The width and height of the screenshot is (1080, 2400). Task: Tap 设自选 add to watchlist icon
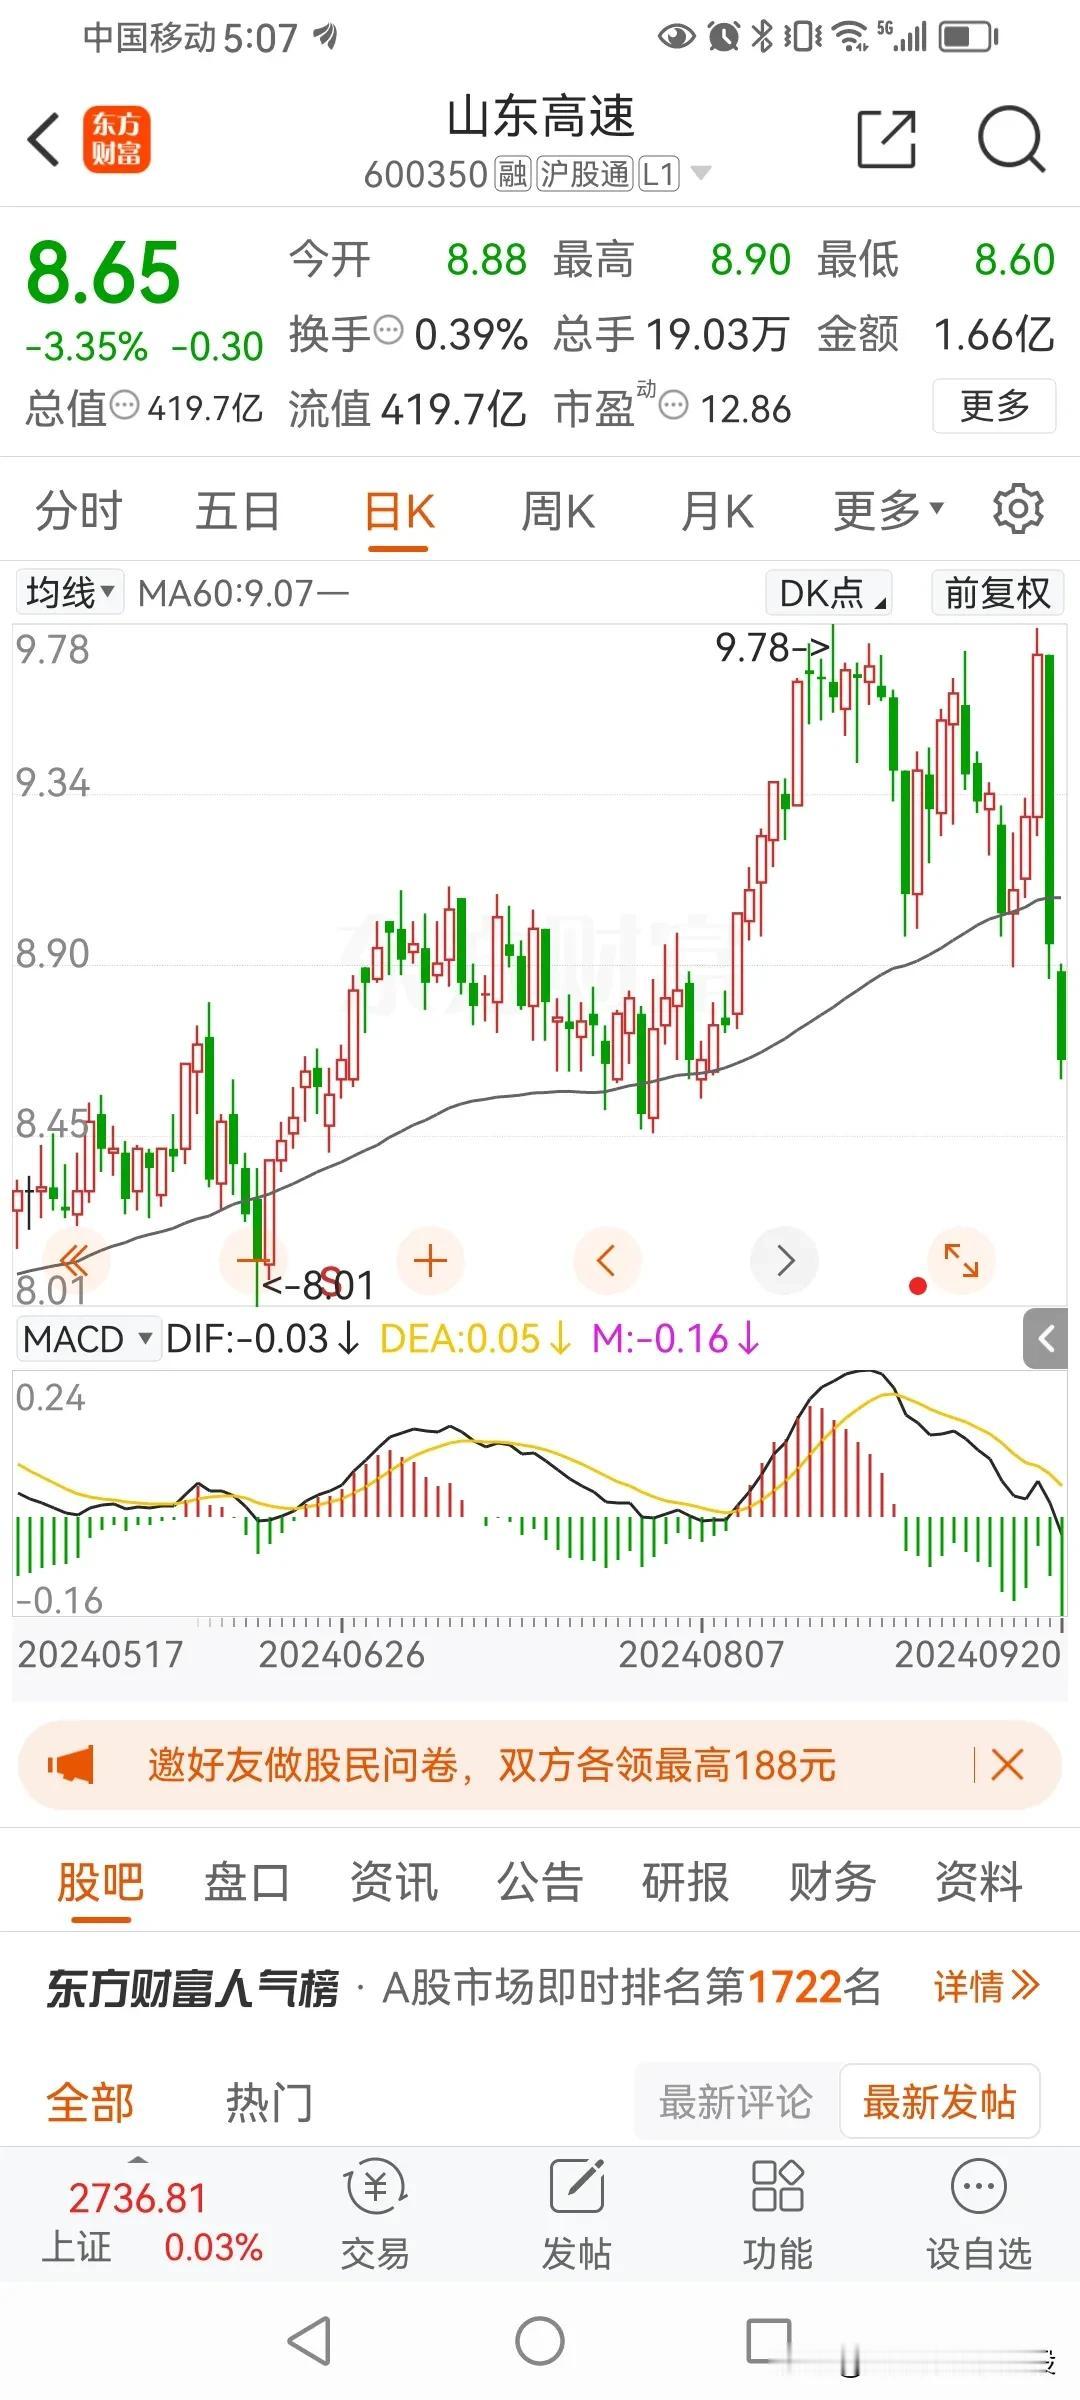(x=979, y=2214)
